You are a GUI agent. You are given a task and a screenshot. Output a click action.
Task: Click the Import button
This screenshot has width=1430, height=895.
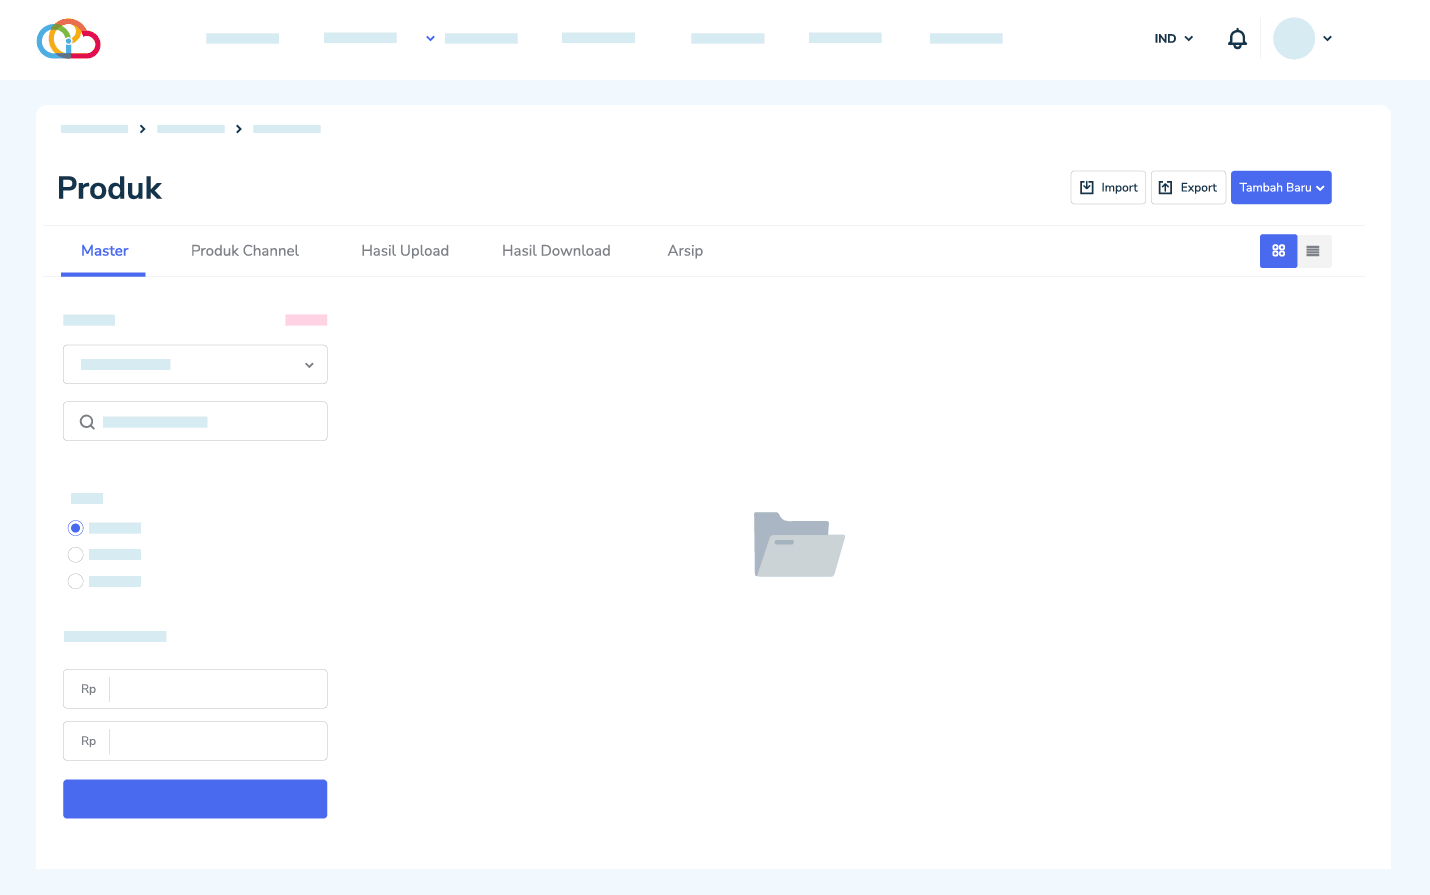coord(1108,188)
